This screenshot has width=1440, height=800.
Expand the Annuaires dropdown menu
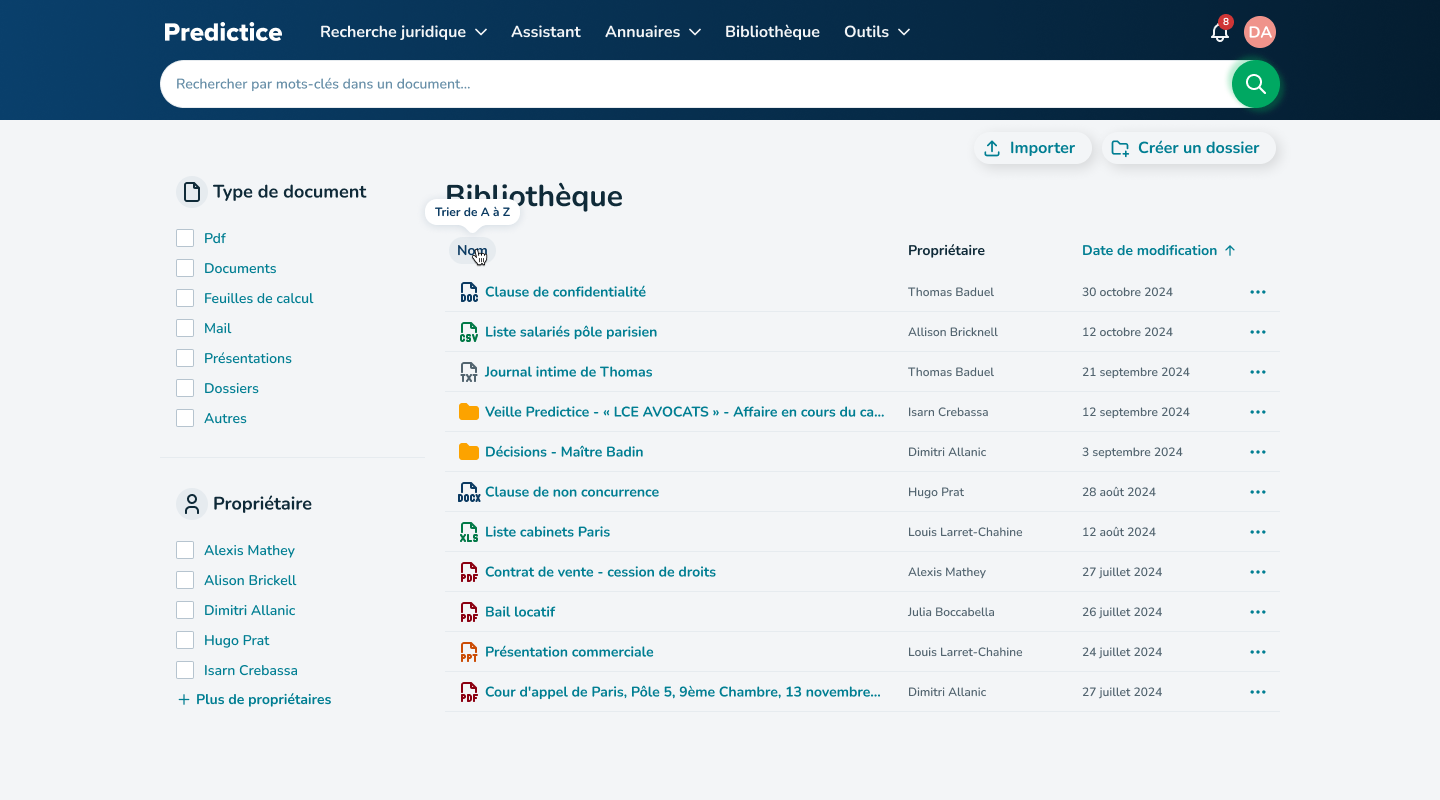point(653,32)
